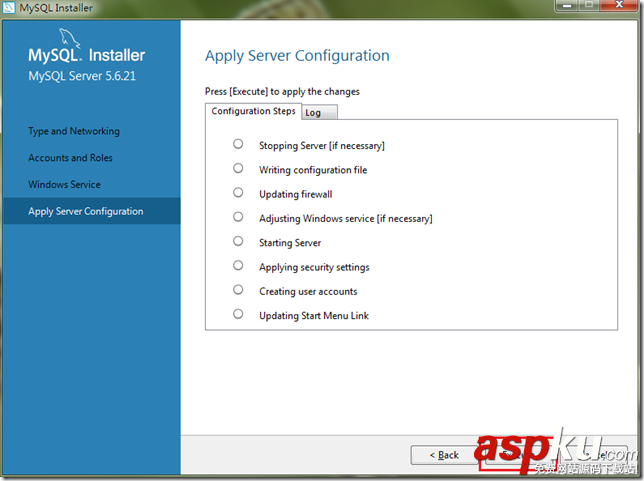Click the 'Creating user accounts' text
This screenshot has width=644, height=481.
click(x=308, y=291)
